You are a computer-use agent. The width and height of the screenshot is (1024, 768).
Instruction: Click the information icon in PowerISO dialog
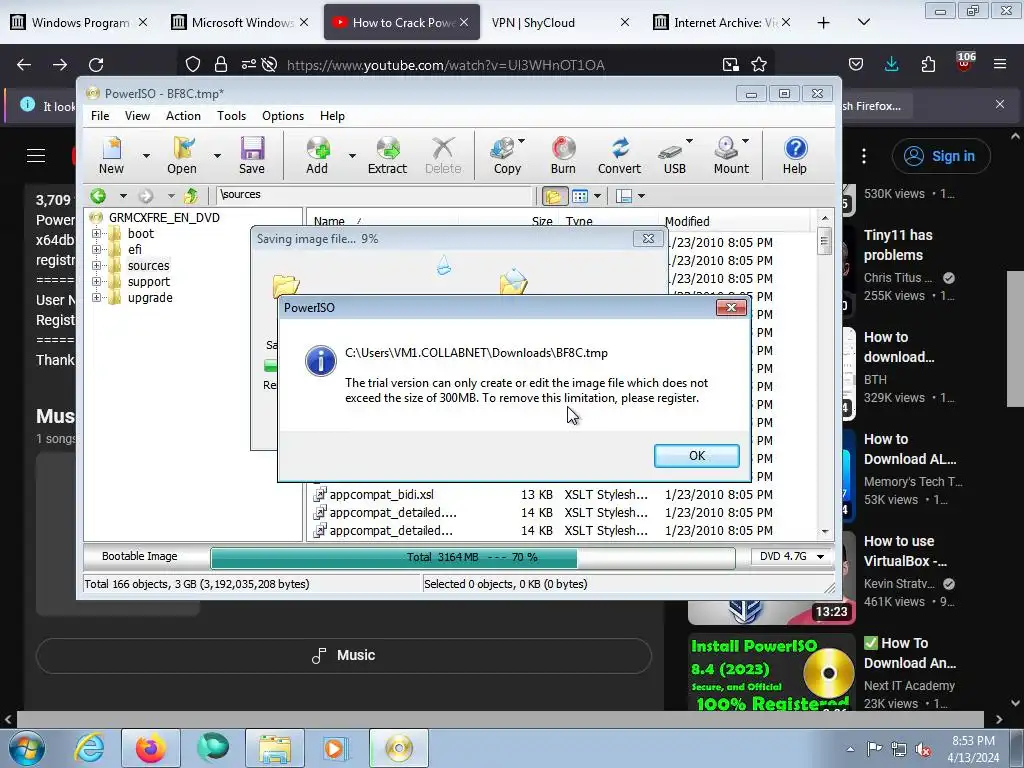[x=321, y=361]
